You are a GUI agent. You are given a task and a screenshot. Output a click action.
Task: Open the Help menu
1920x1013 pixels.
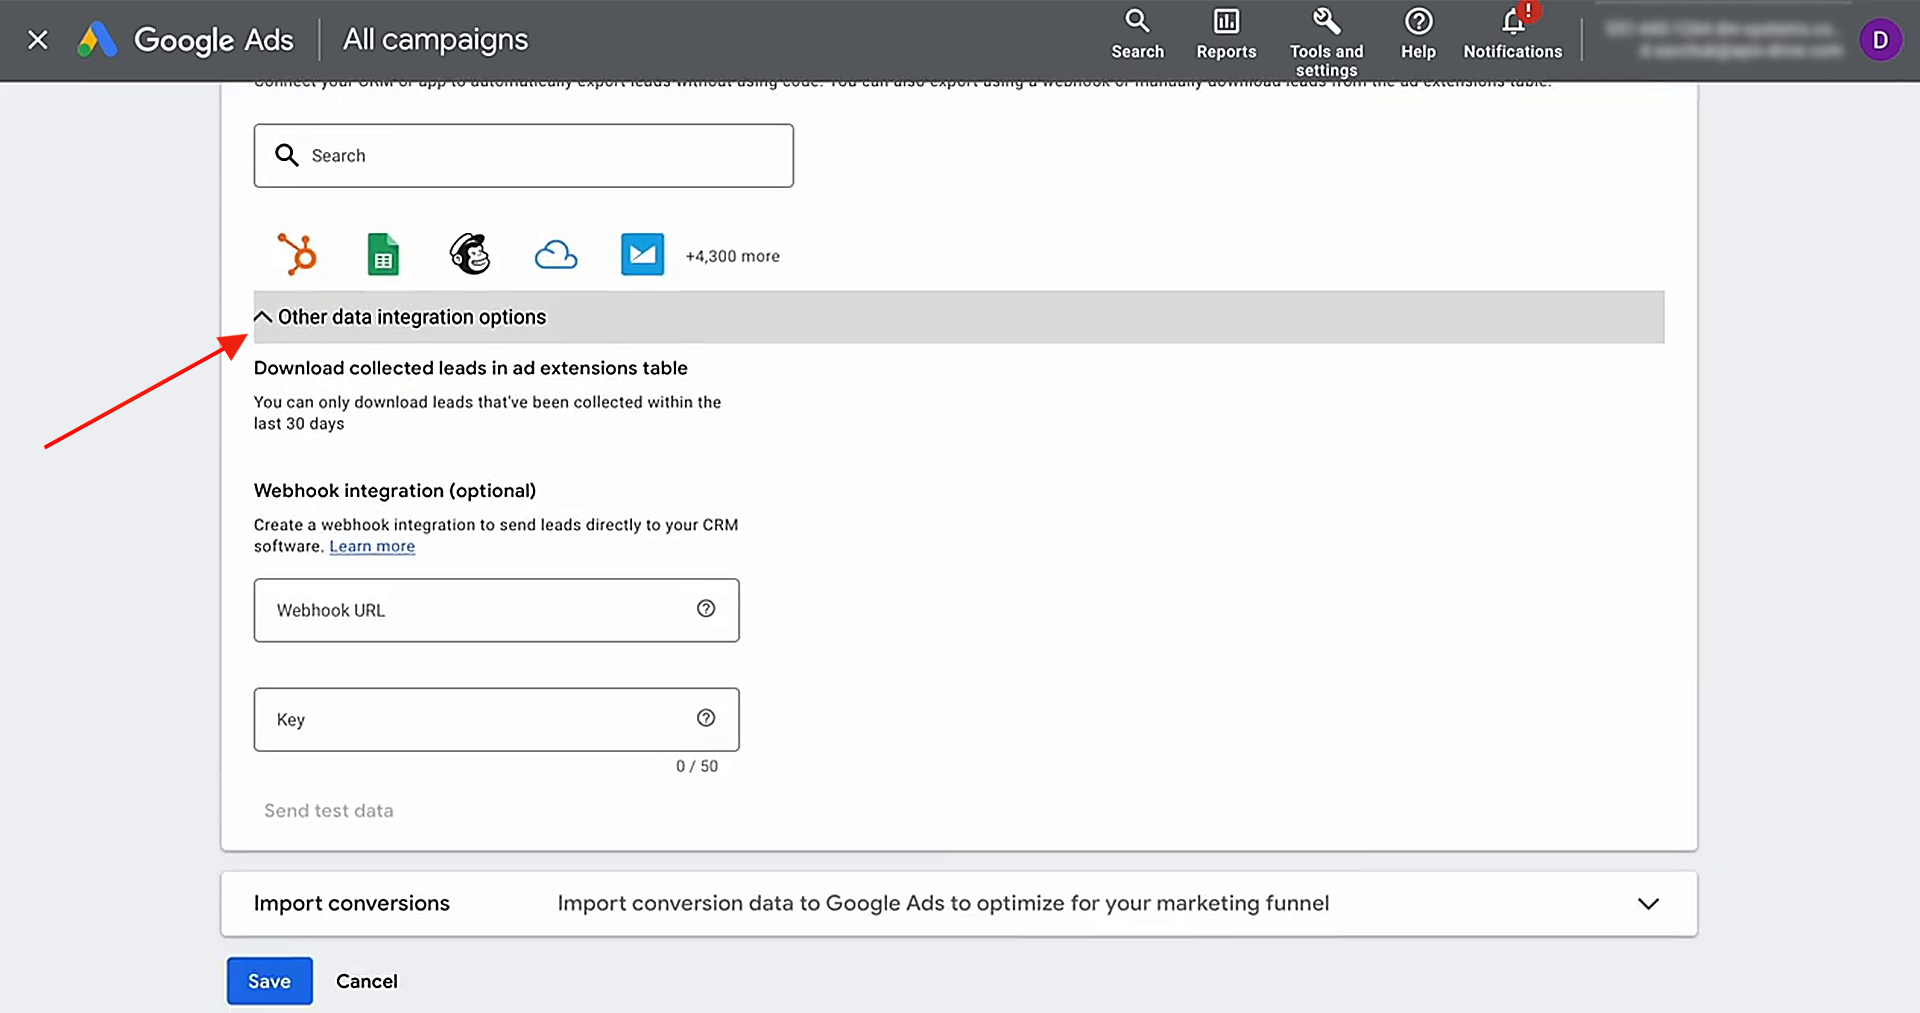point(1418,35)
